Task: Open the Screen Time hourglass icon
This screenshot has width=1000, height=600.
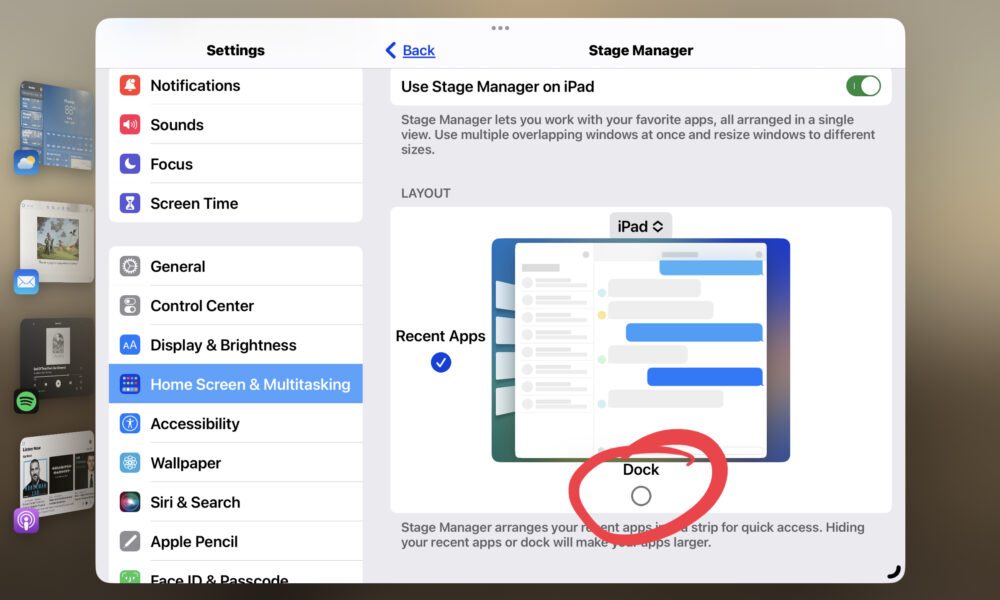Action: coord(130,203)
